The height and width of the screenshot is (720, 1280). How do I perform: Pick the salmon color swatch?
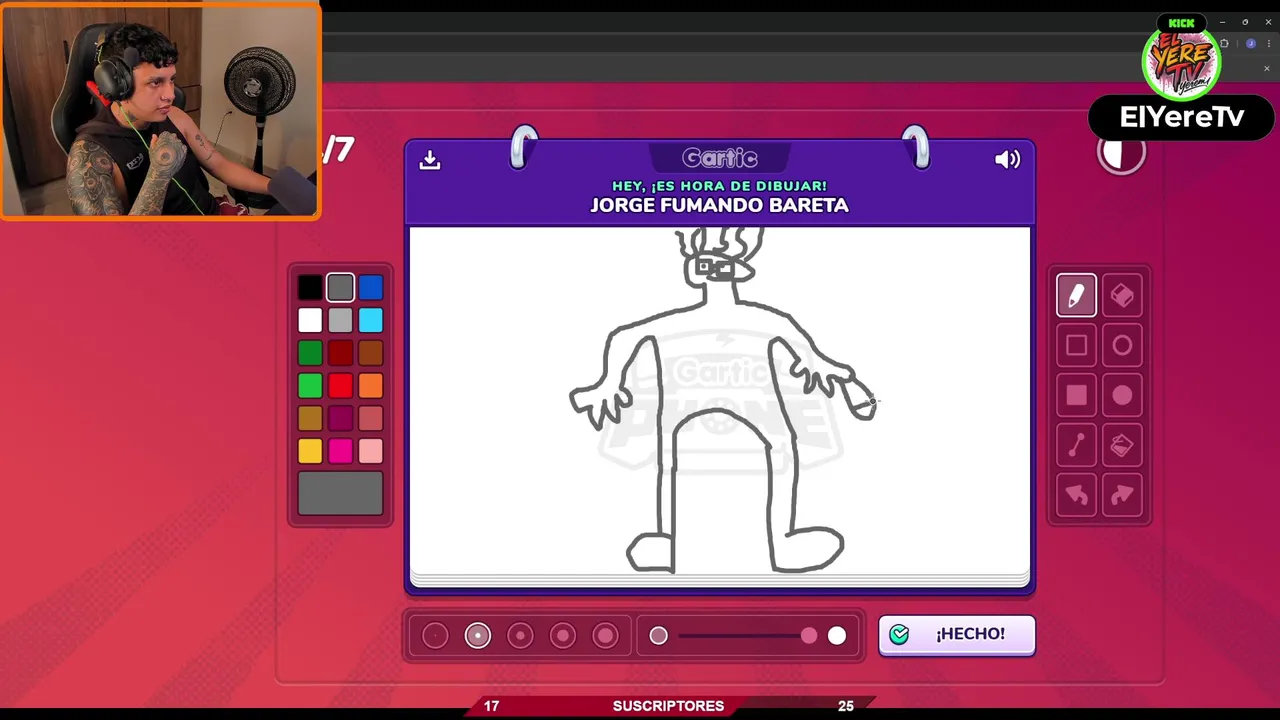(x=371, y=419)
